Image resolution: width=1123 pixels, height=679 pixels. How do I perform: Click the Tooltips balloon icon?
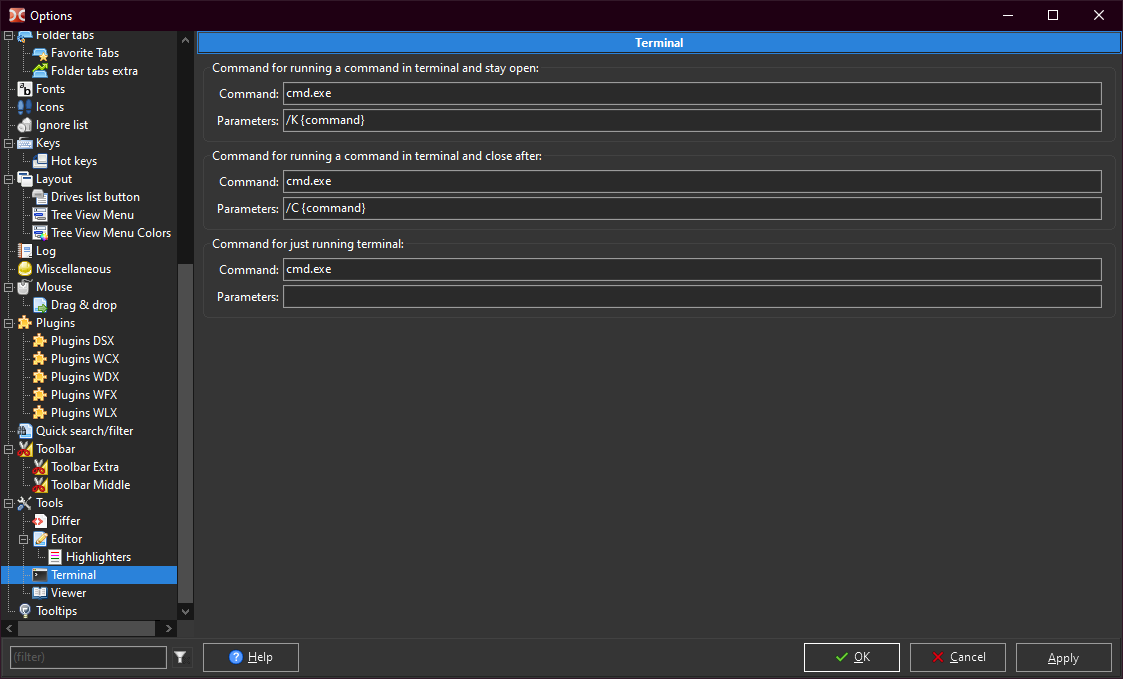(x=25, y=611)
